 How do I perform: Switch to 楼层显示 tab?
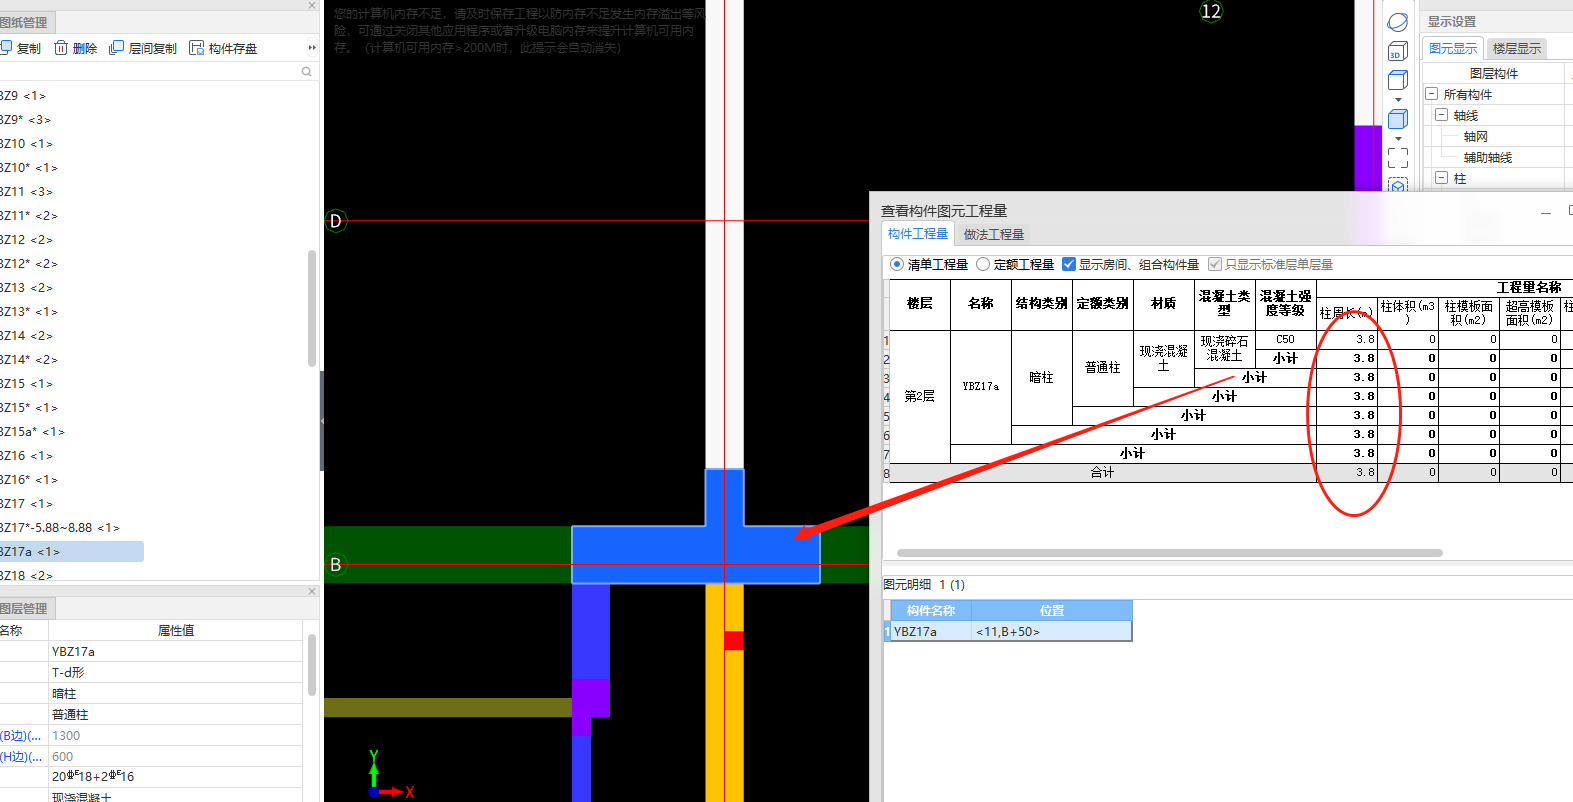pyautogui.click(x=1517, y=48)
